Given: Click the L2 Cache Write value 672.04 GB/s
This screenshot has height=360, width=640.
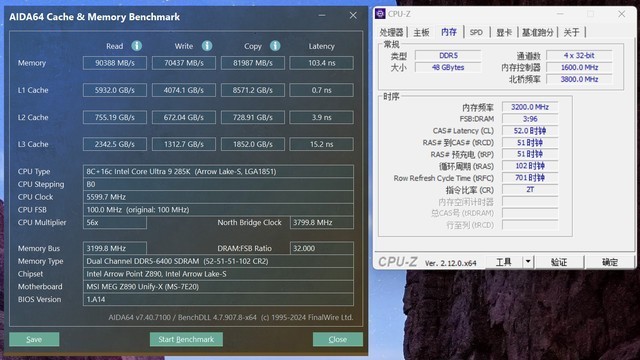Looking at the screenshot, I should (184, 117).
